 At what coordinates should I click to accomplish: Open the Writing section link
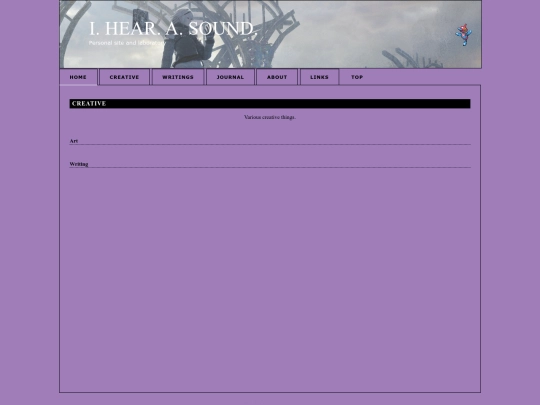79,164
